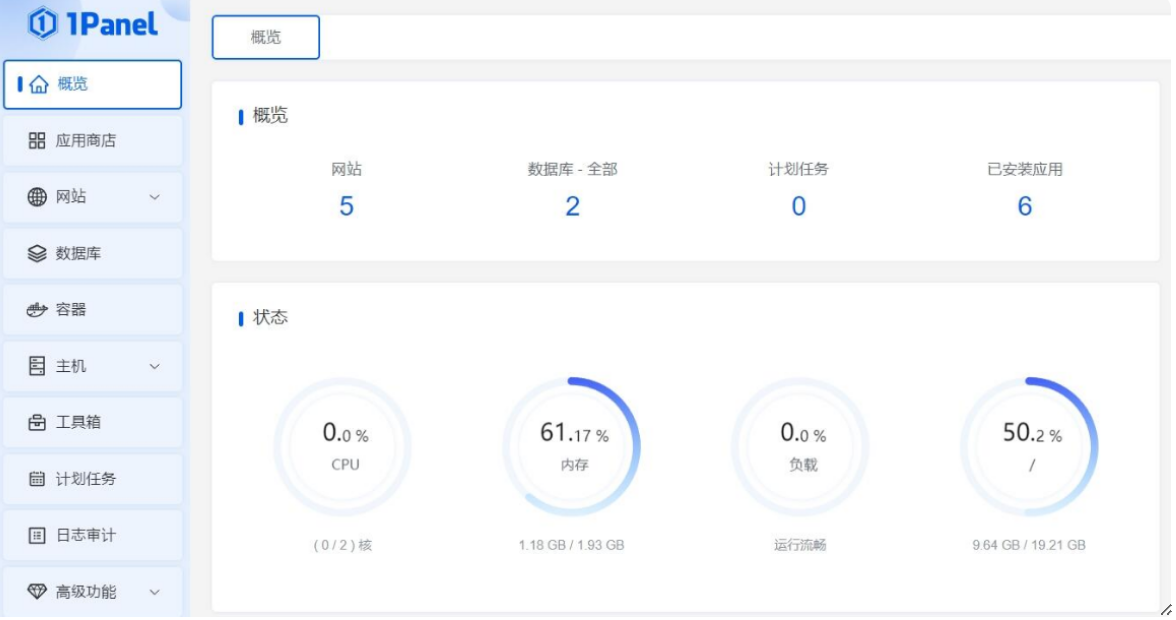Viewport: 1176px width, 620px height.
Task: Click the home icon beside 概览
Action: click(39, 85)
